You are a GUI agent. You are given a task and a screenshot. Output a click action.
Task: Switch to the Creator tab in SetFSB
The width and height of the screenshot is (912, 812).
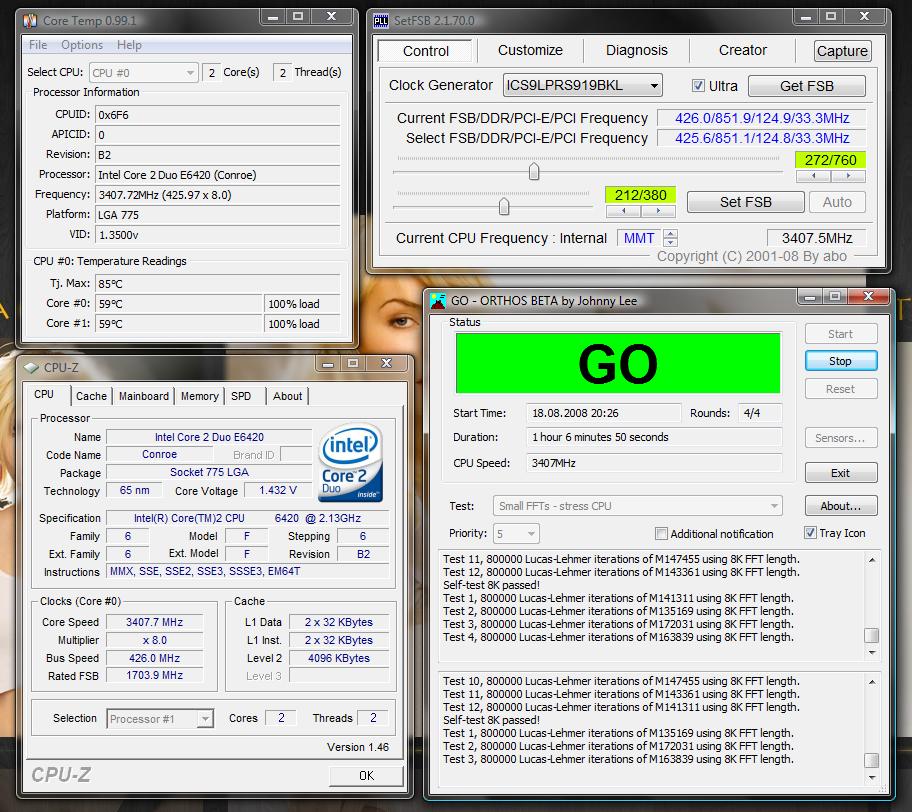[x=743, y=51]
